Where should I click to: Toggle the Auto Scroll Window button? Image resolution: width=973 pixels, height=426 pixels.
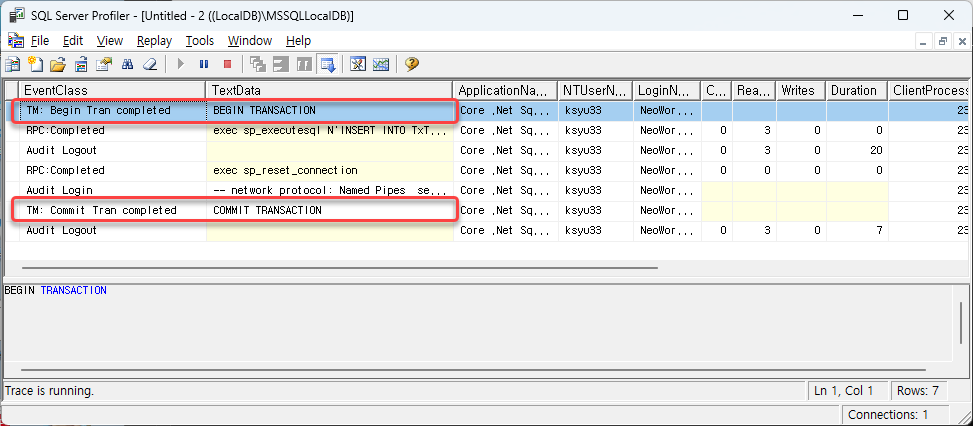pyautogui.click(x=327, y=64)
